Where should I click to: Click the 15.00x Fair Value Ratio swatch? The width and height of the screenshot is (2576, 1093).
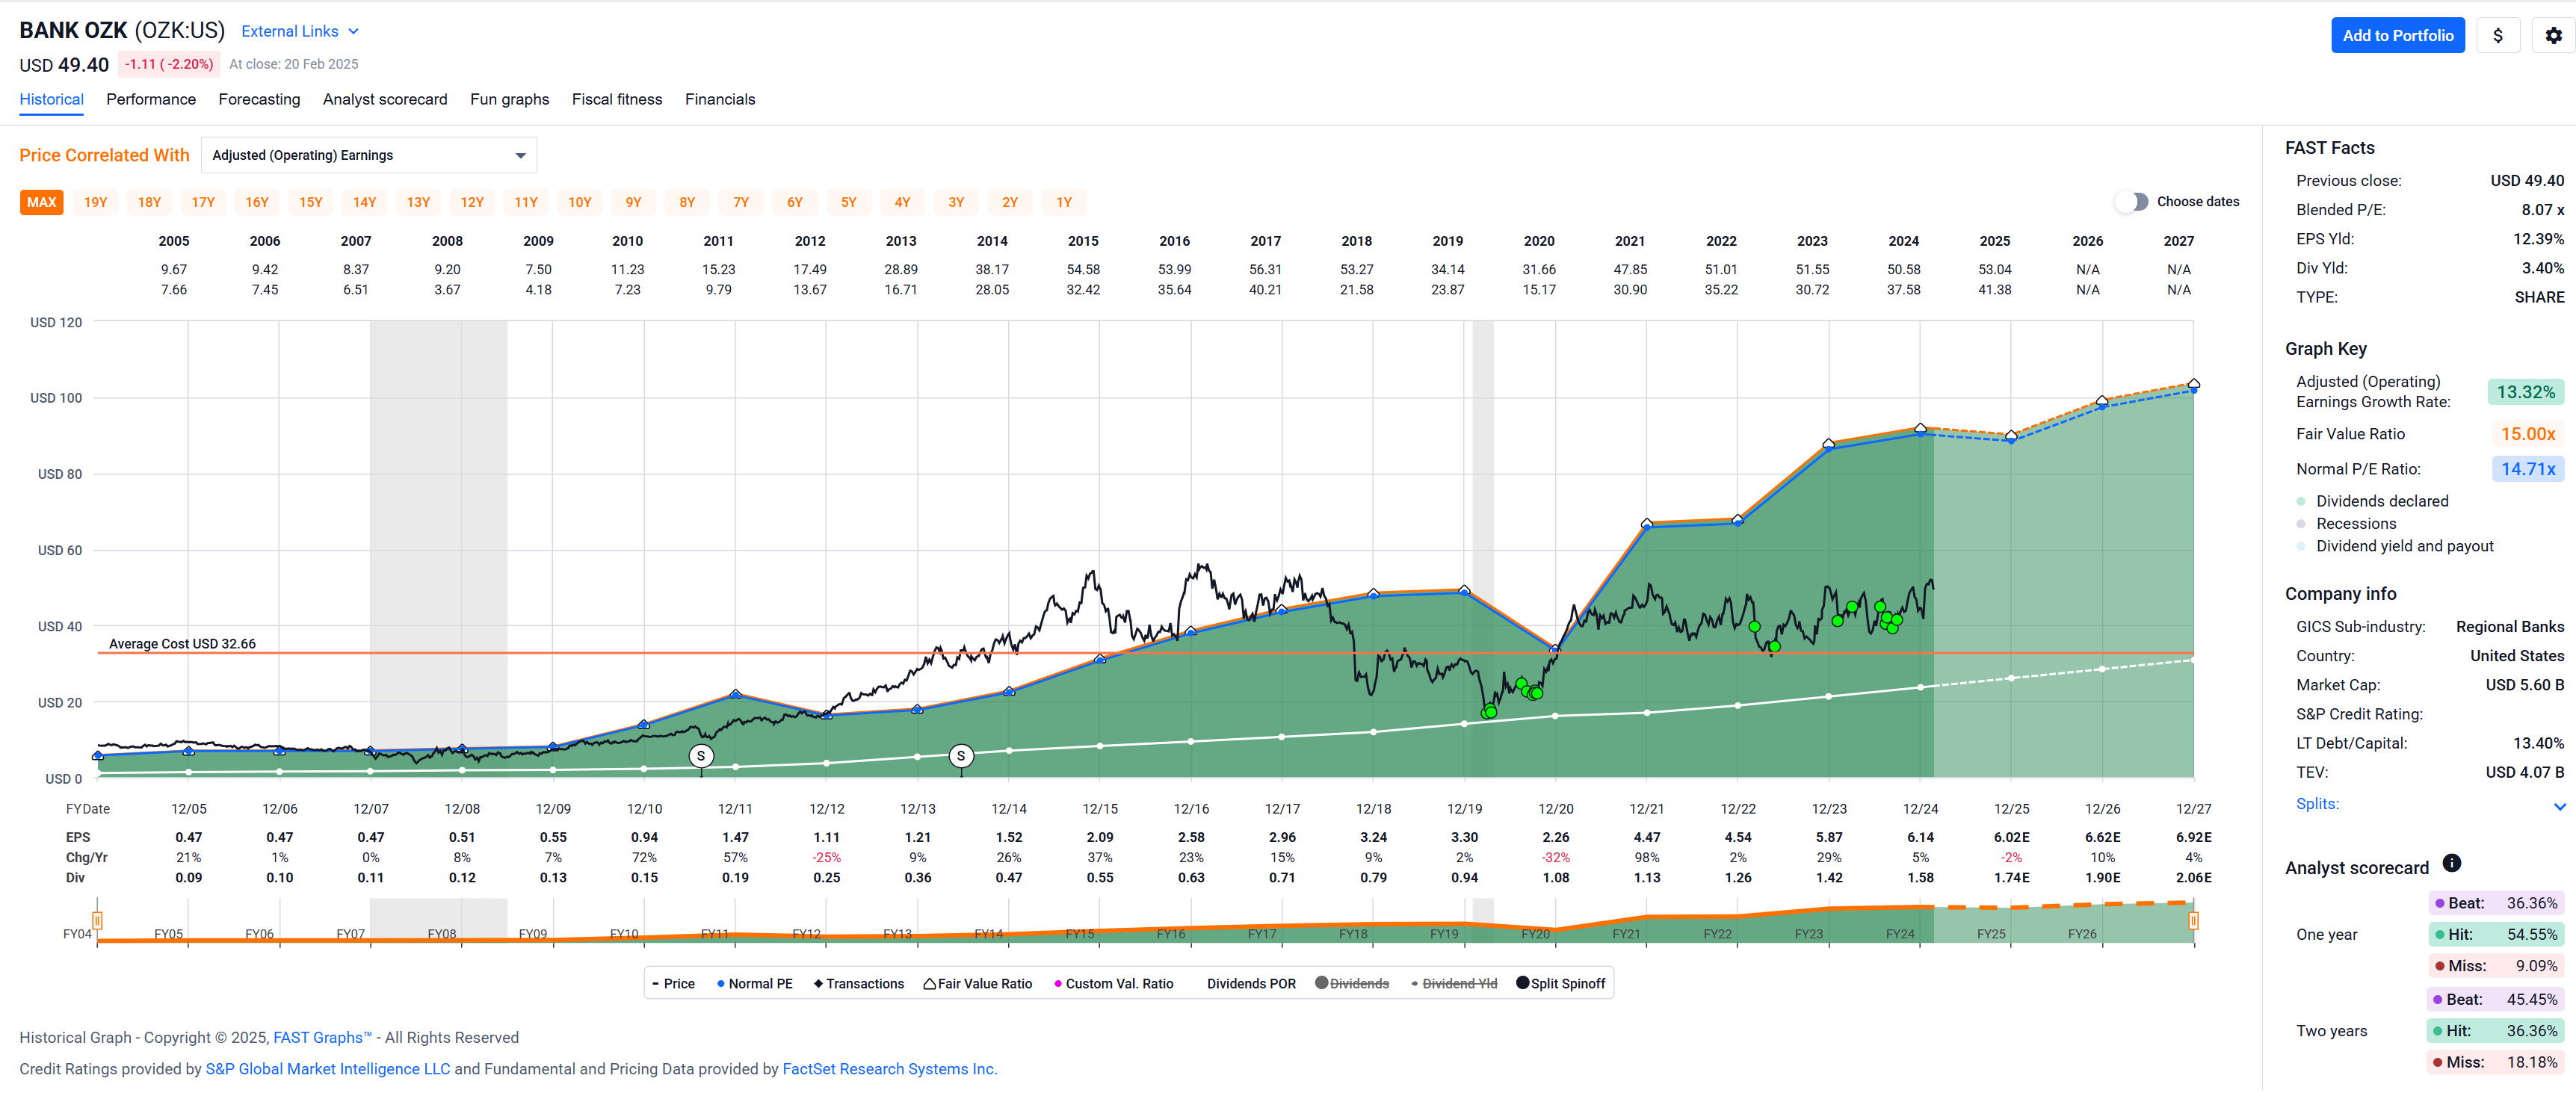2527,434
